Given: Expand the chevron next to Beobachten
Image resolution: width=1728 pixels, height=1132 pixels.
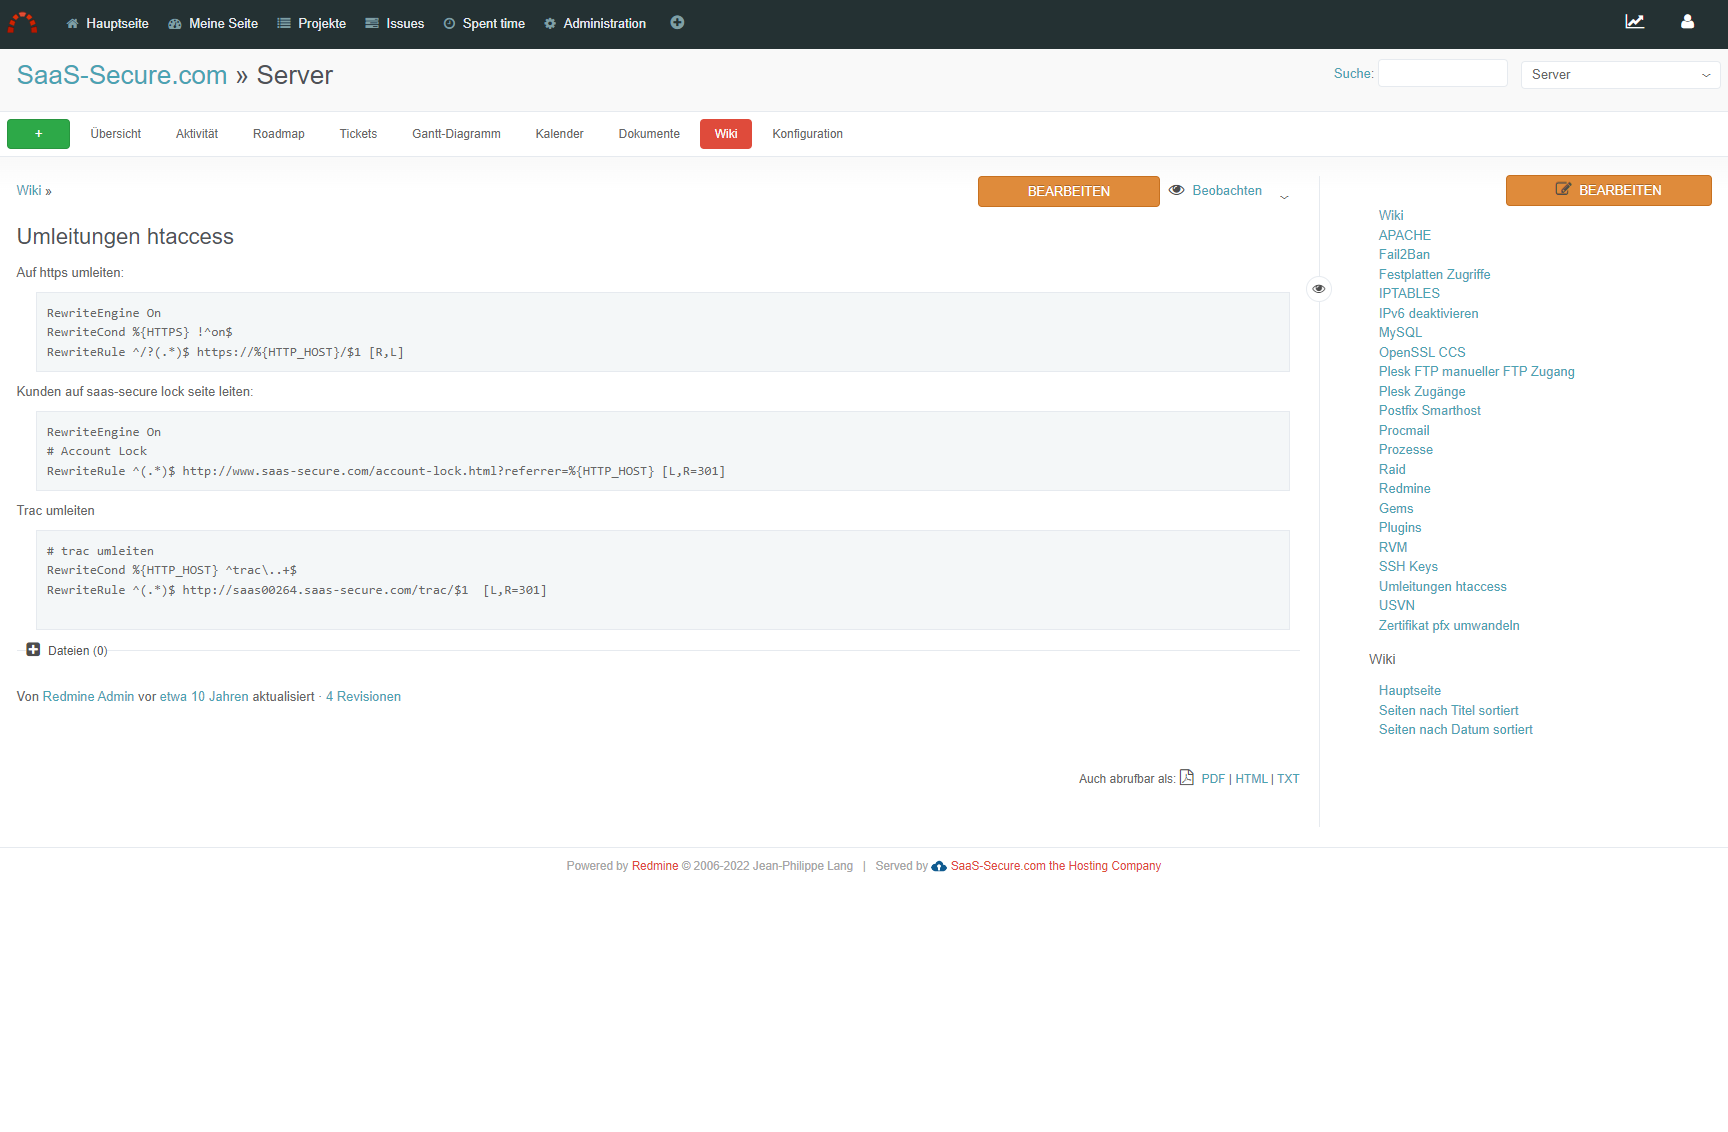Looking at the screenshot, I should click(x=1284, y=195).
